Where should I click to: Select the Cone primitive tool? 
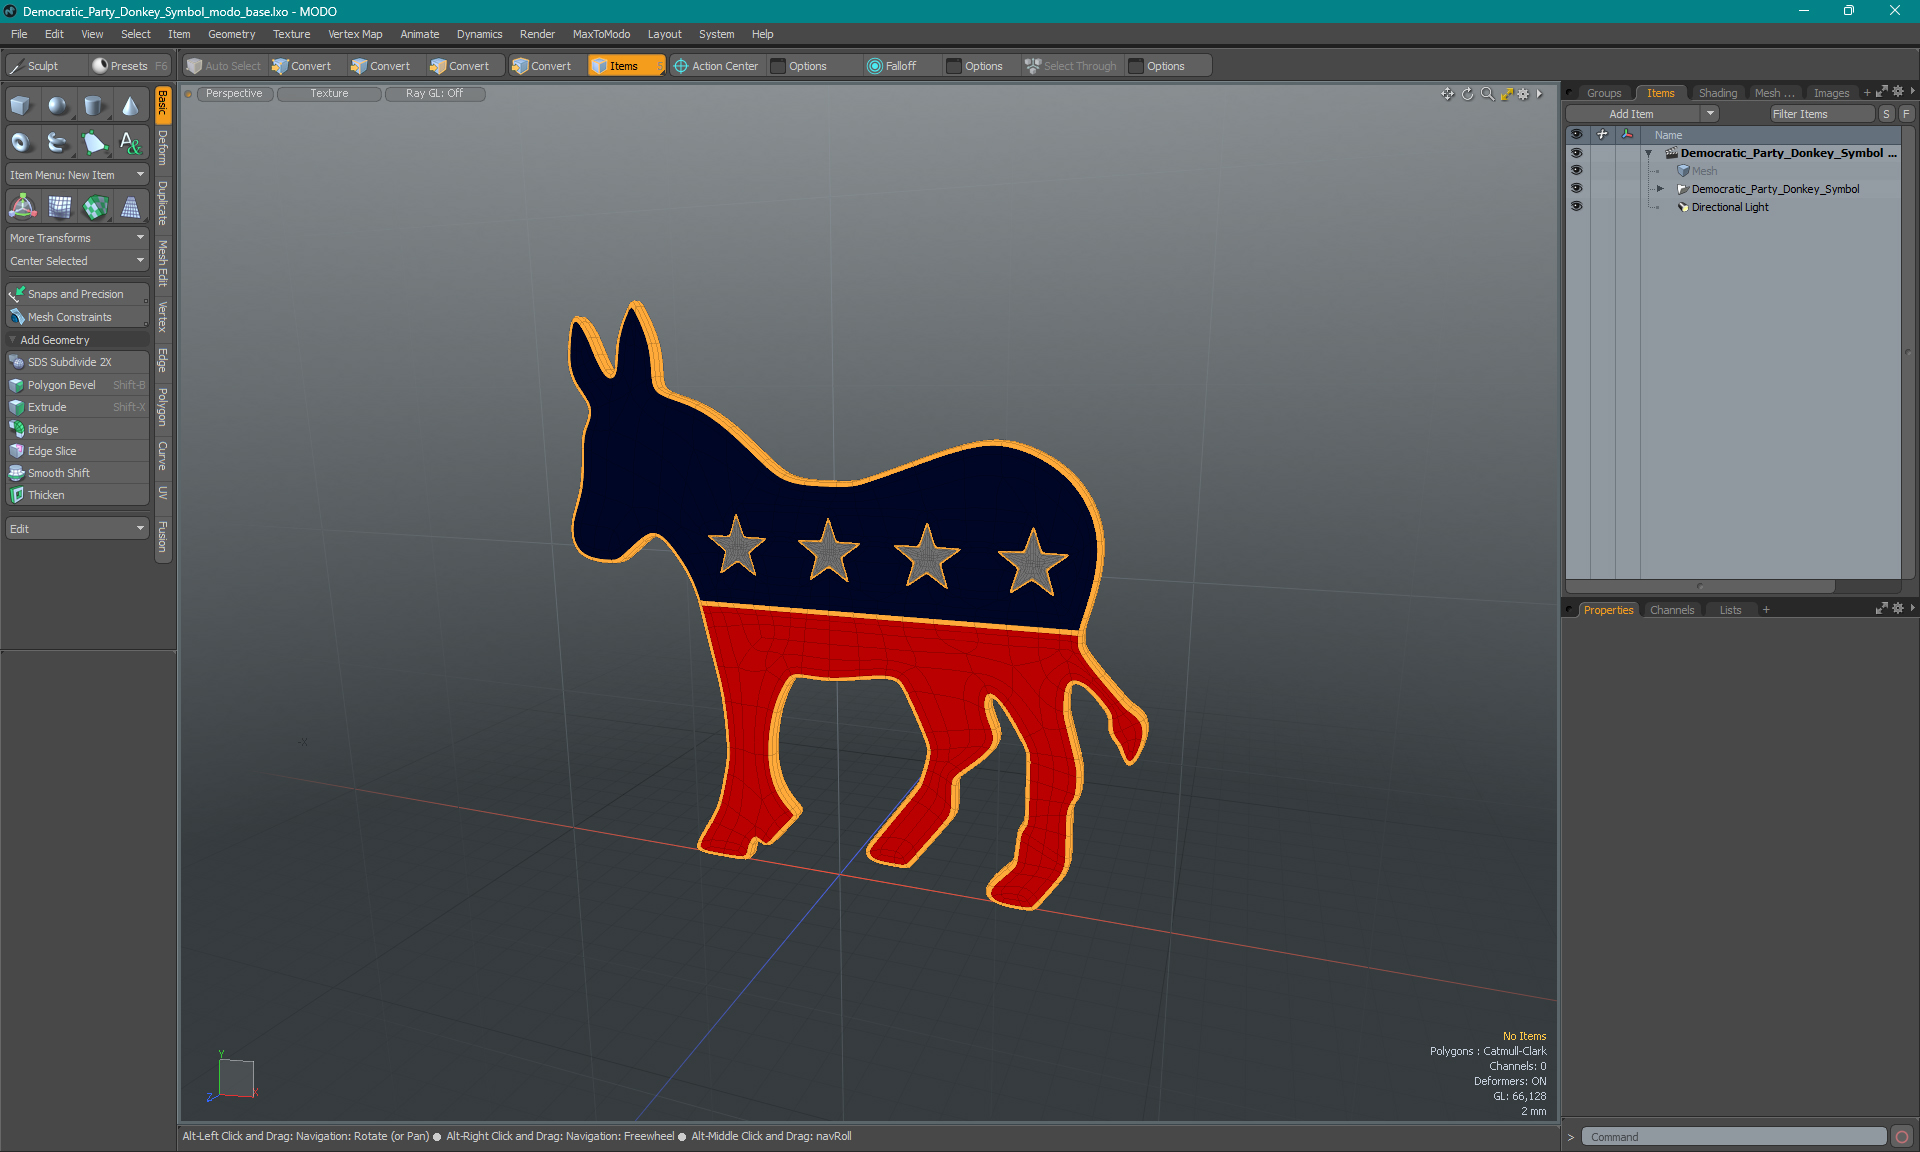pos(130,106)
